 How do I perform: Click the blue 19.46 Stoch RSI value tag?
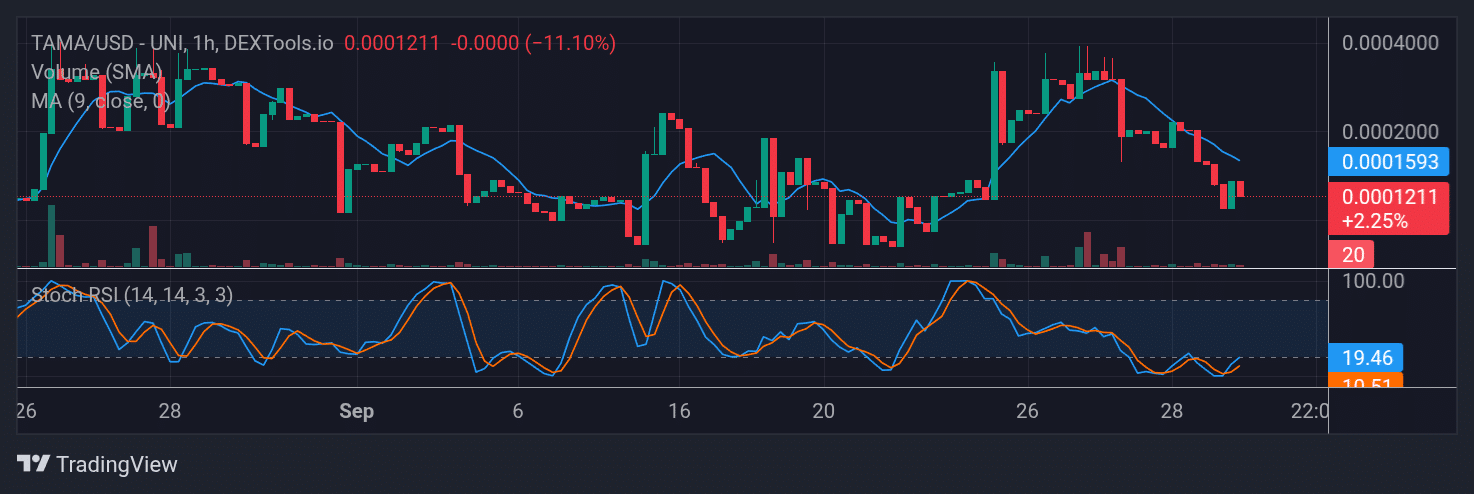[1365, 356]
